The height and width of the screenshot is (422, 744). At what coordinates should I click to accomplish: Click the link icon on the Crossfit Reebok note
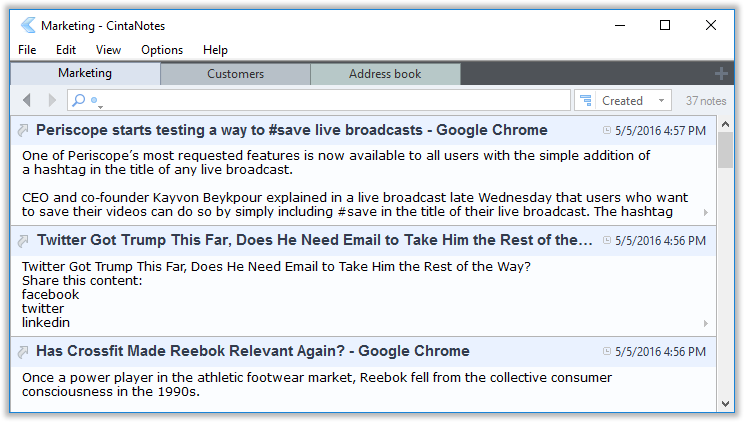click(23, 352)
